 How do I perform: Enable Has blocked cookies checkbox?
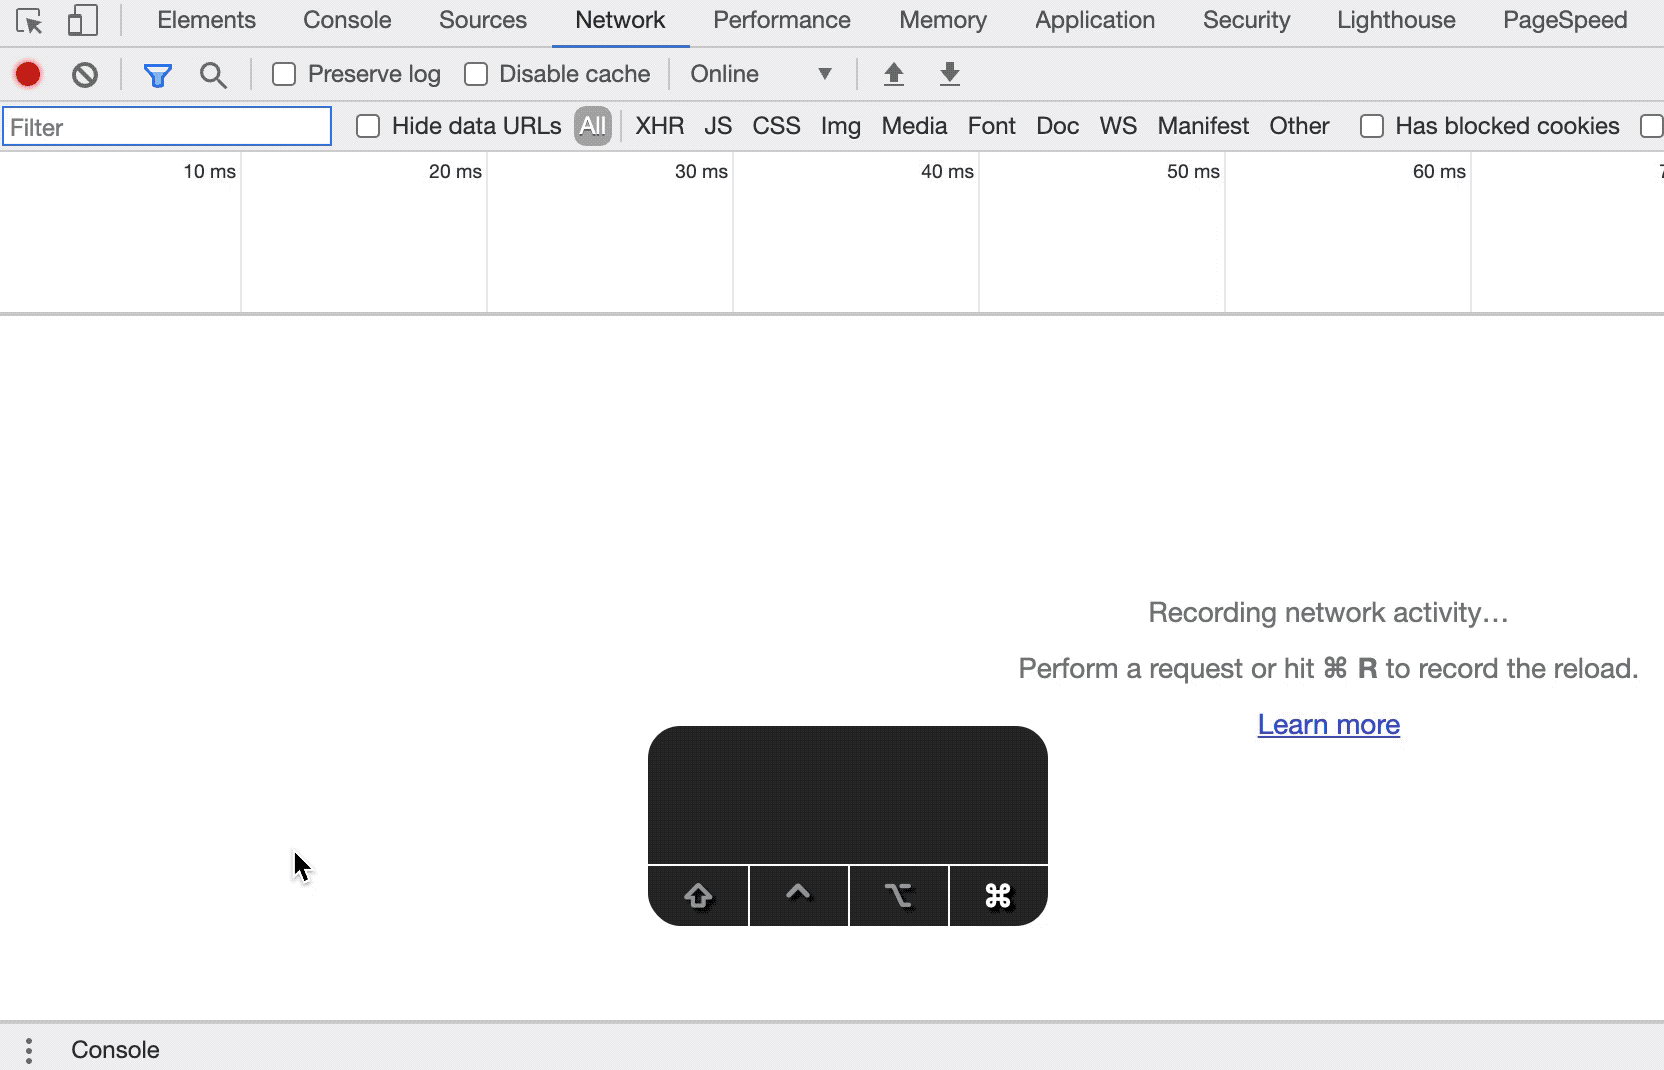1372,126
